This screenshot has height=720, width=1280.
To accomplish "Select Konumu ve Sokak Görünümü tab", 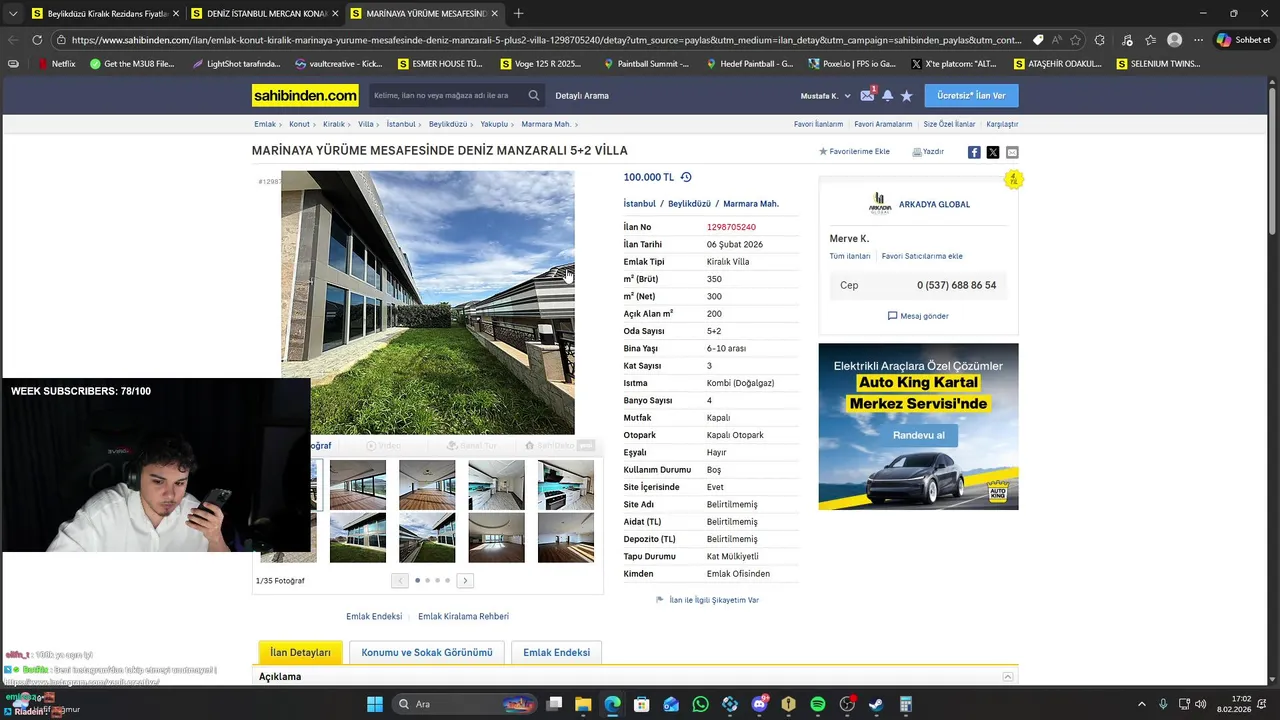I will [427, 652].
